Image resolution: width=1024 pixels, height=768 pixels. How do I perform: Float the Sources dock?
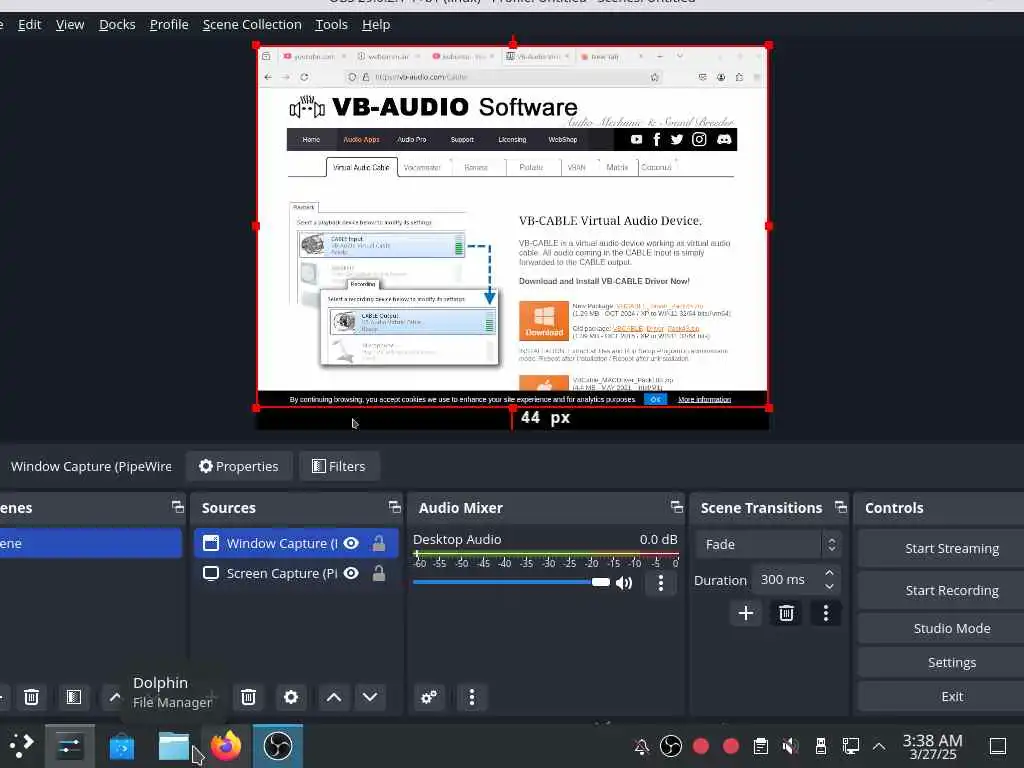coord(394,507)
